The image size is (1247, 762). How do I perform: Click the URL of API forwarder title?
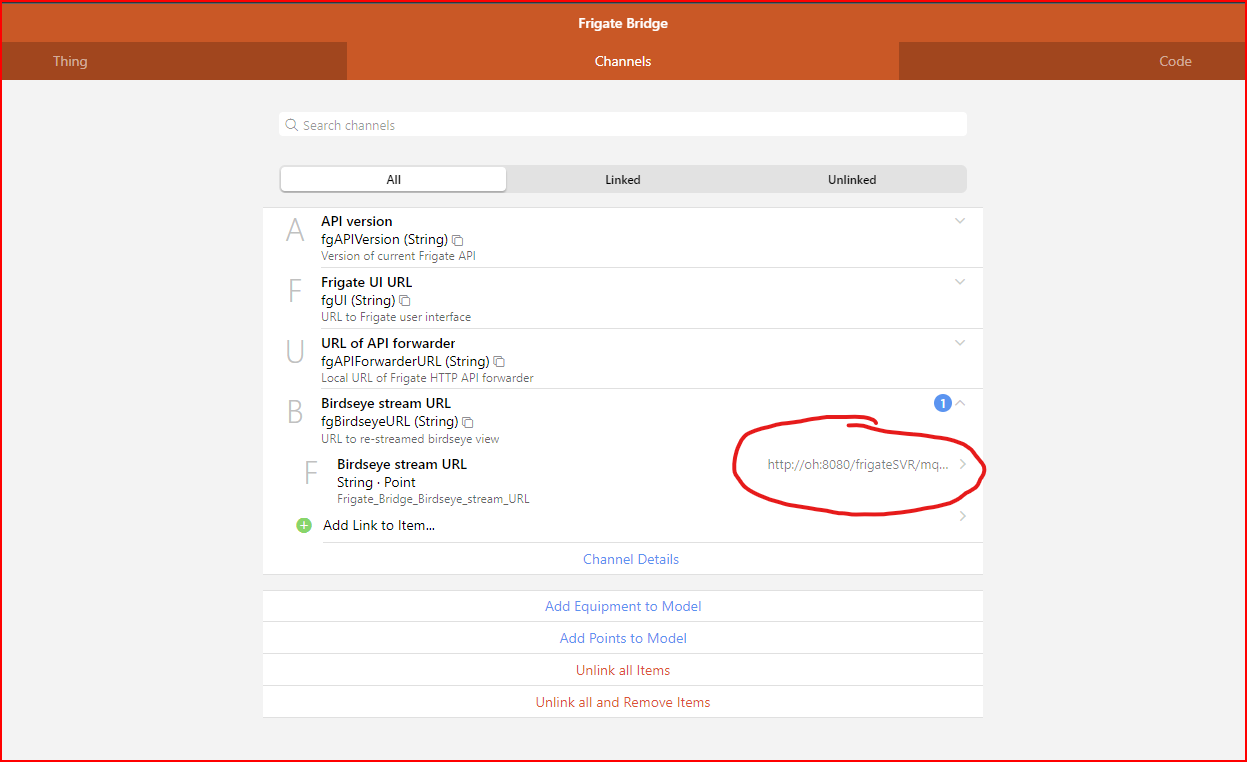click(388, 343)
